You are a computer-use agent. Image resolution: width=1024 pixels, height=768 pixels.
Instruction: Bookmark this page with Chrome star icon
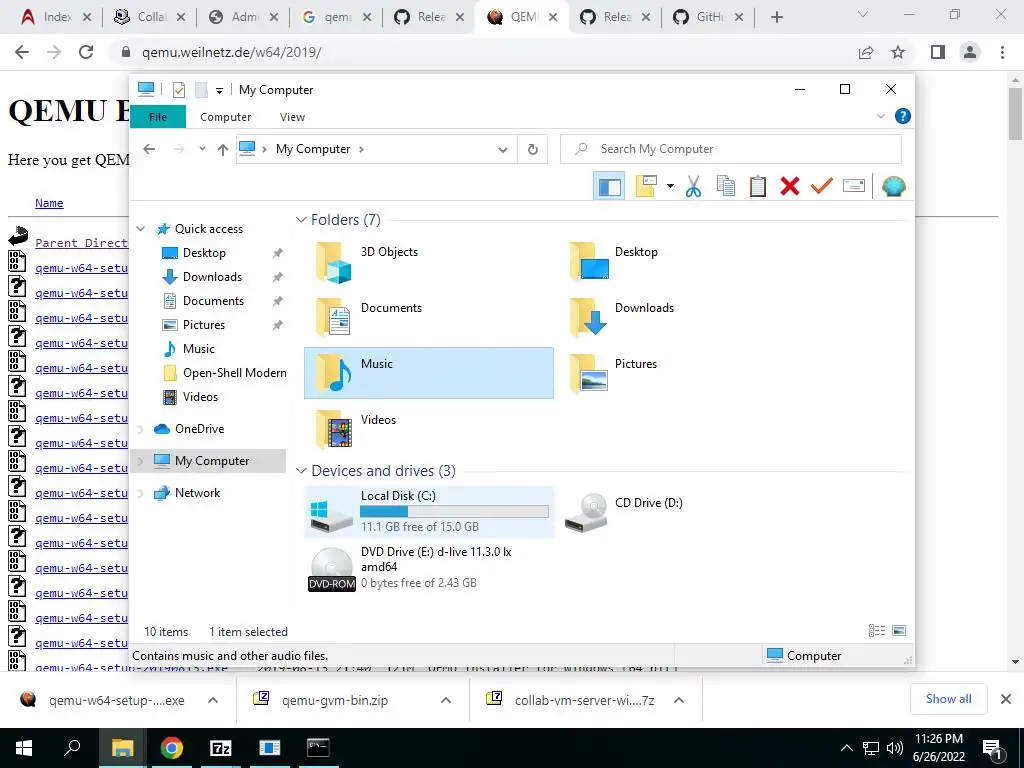click(x=898, y=52)
